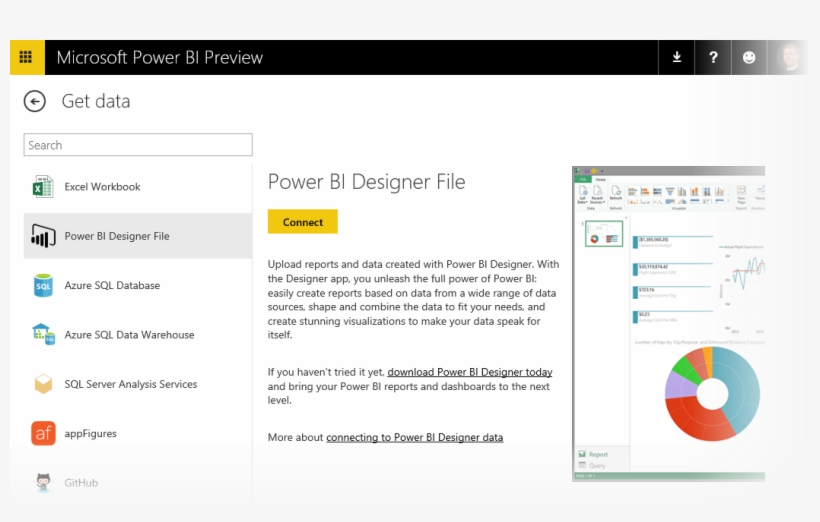820x522 pixels.
Task: Click the Azure SQL Database cylinder icon
Action: (x=43, y=285)
